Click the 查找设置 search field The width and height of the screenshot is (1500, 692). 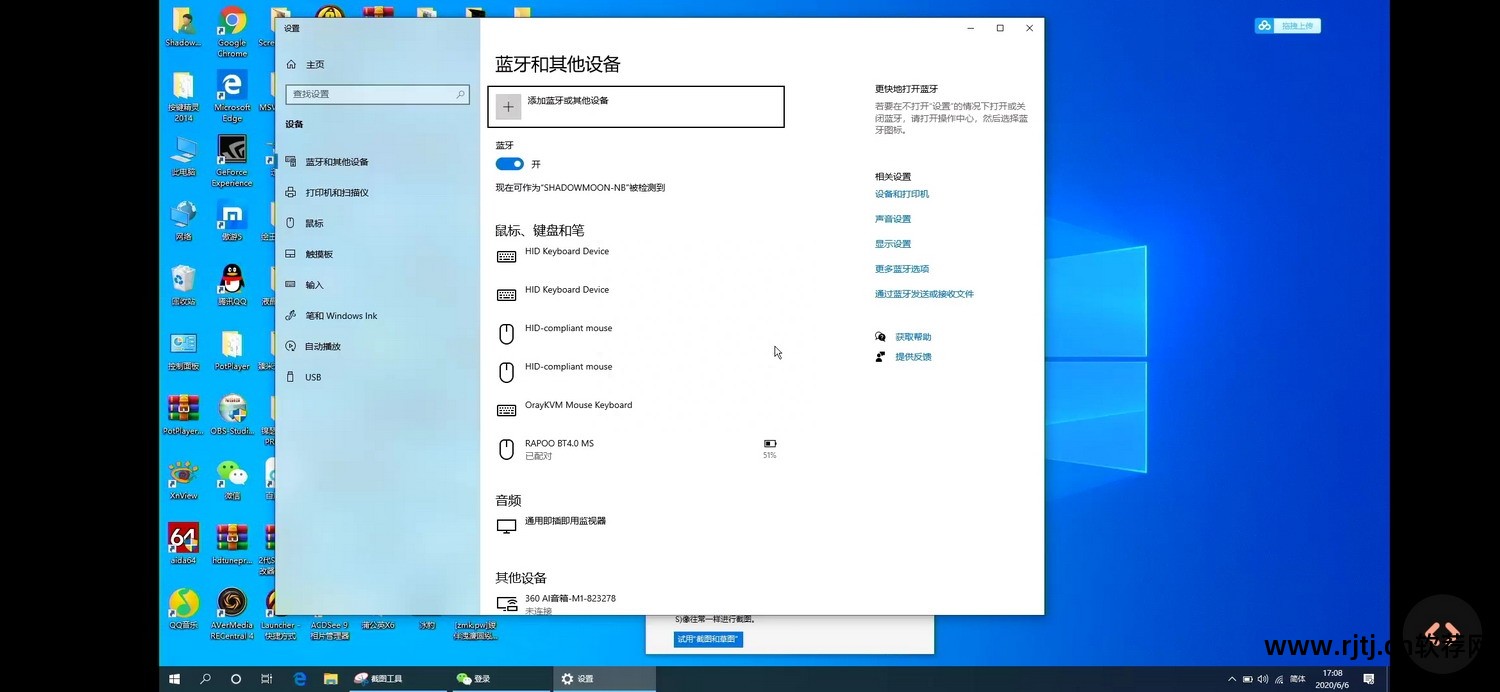pyautogui.click(x=370, y=94)
